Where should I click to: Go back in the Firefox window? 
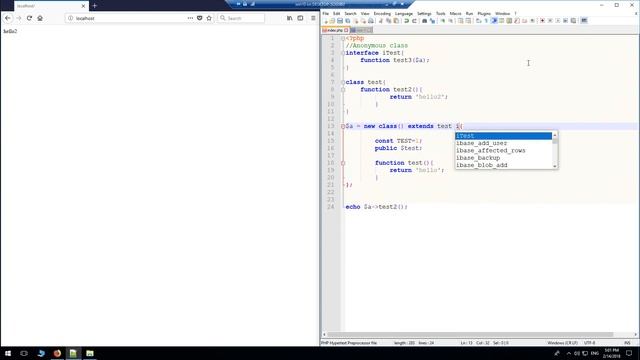[8, 18]
